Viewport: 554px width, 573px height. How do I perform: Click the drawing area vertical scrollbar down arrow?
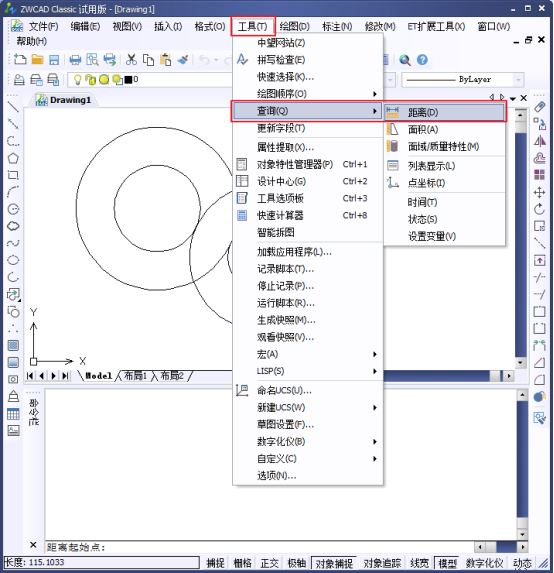(x=520, y=363)
